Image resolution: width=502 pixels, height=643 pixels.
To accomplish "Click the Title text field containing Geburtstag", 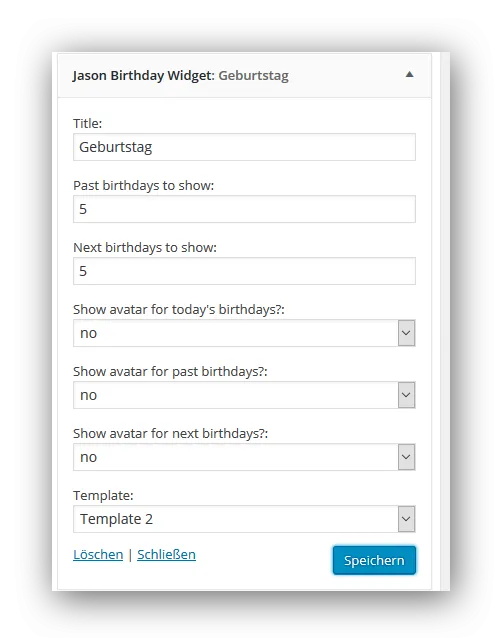I will [x=244, y=147].
